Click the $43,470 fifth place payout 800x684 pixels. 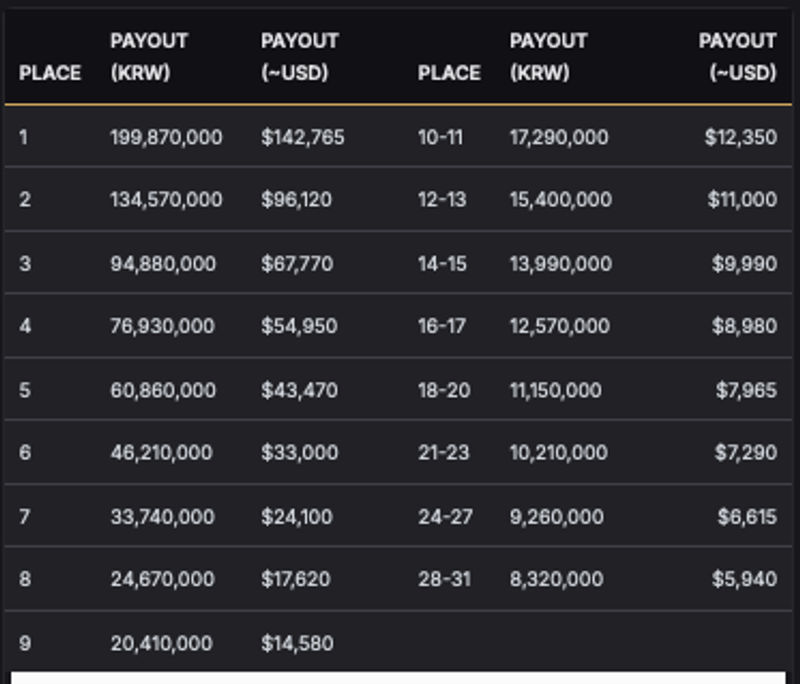[299, 390]
